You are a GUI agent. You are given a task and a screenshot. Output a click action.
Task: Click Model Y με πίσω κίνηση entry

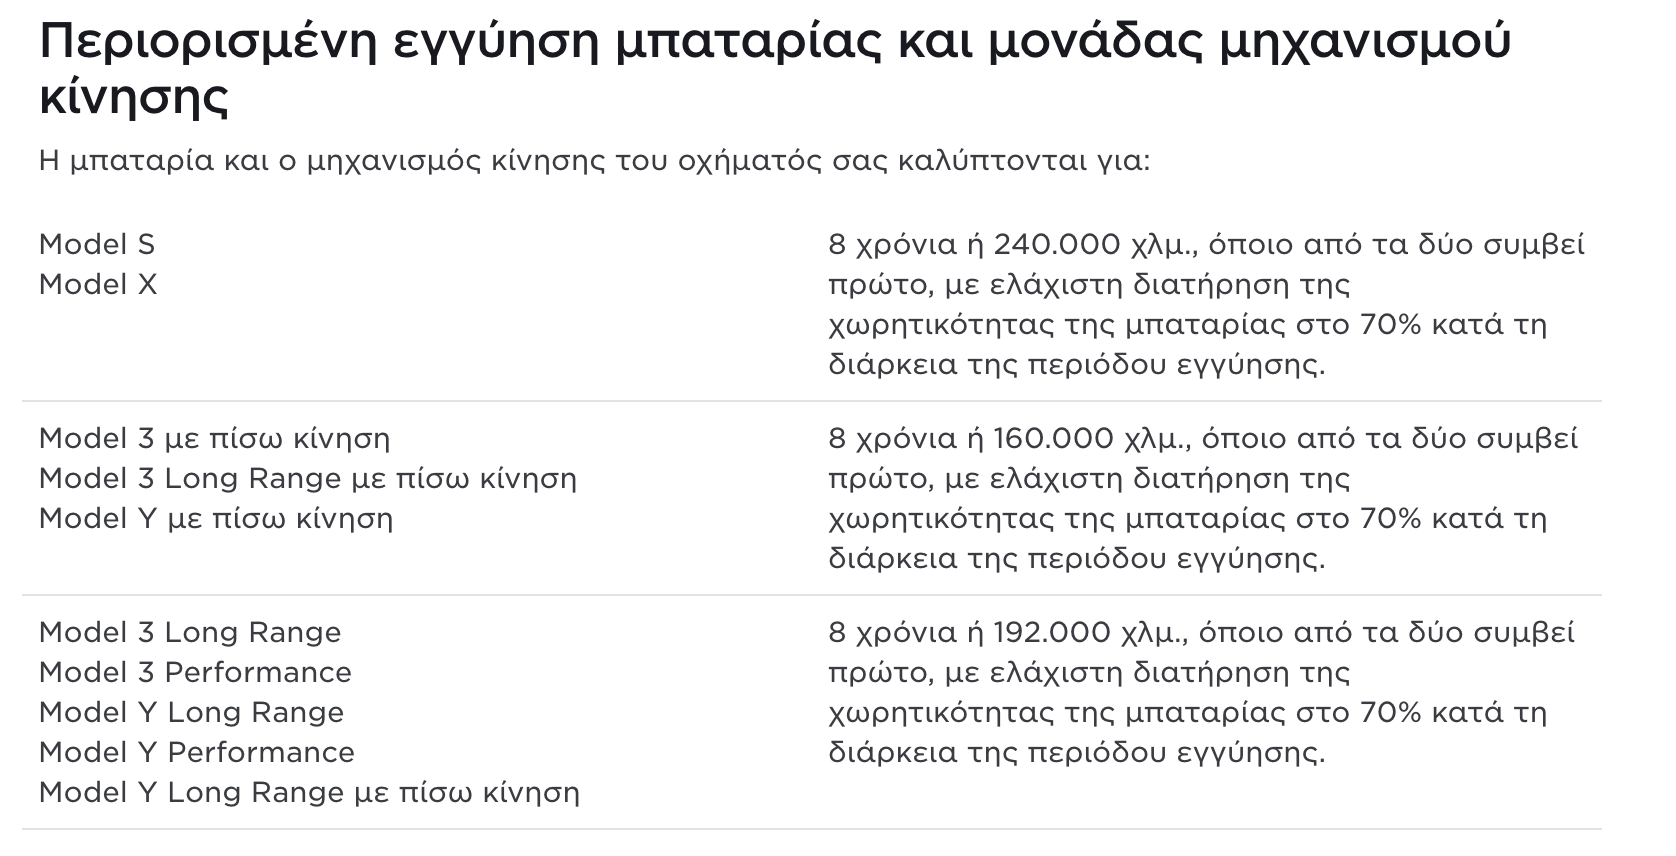216,518
